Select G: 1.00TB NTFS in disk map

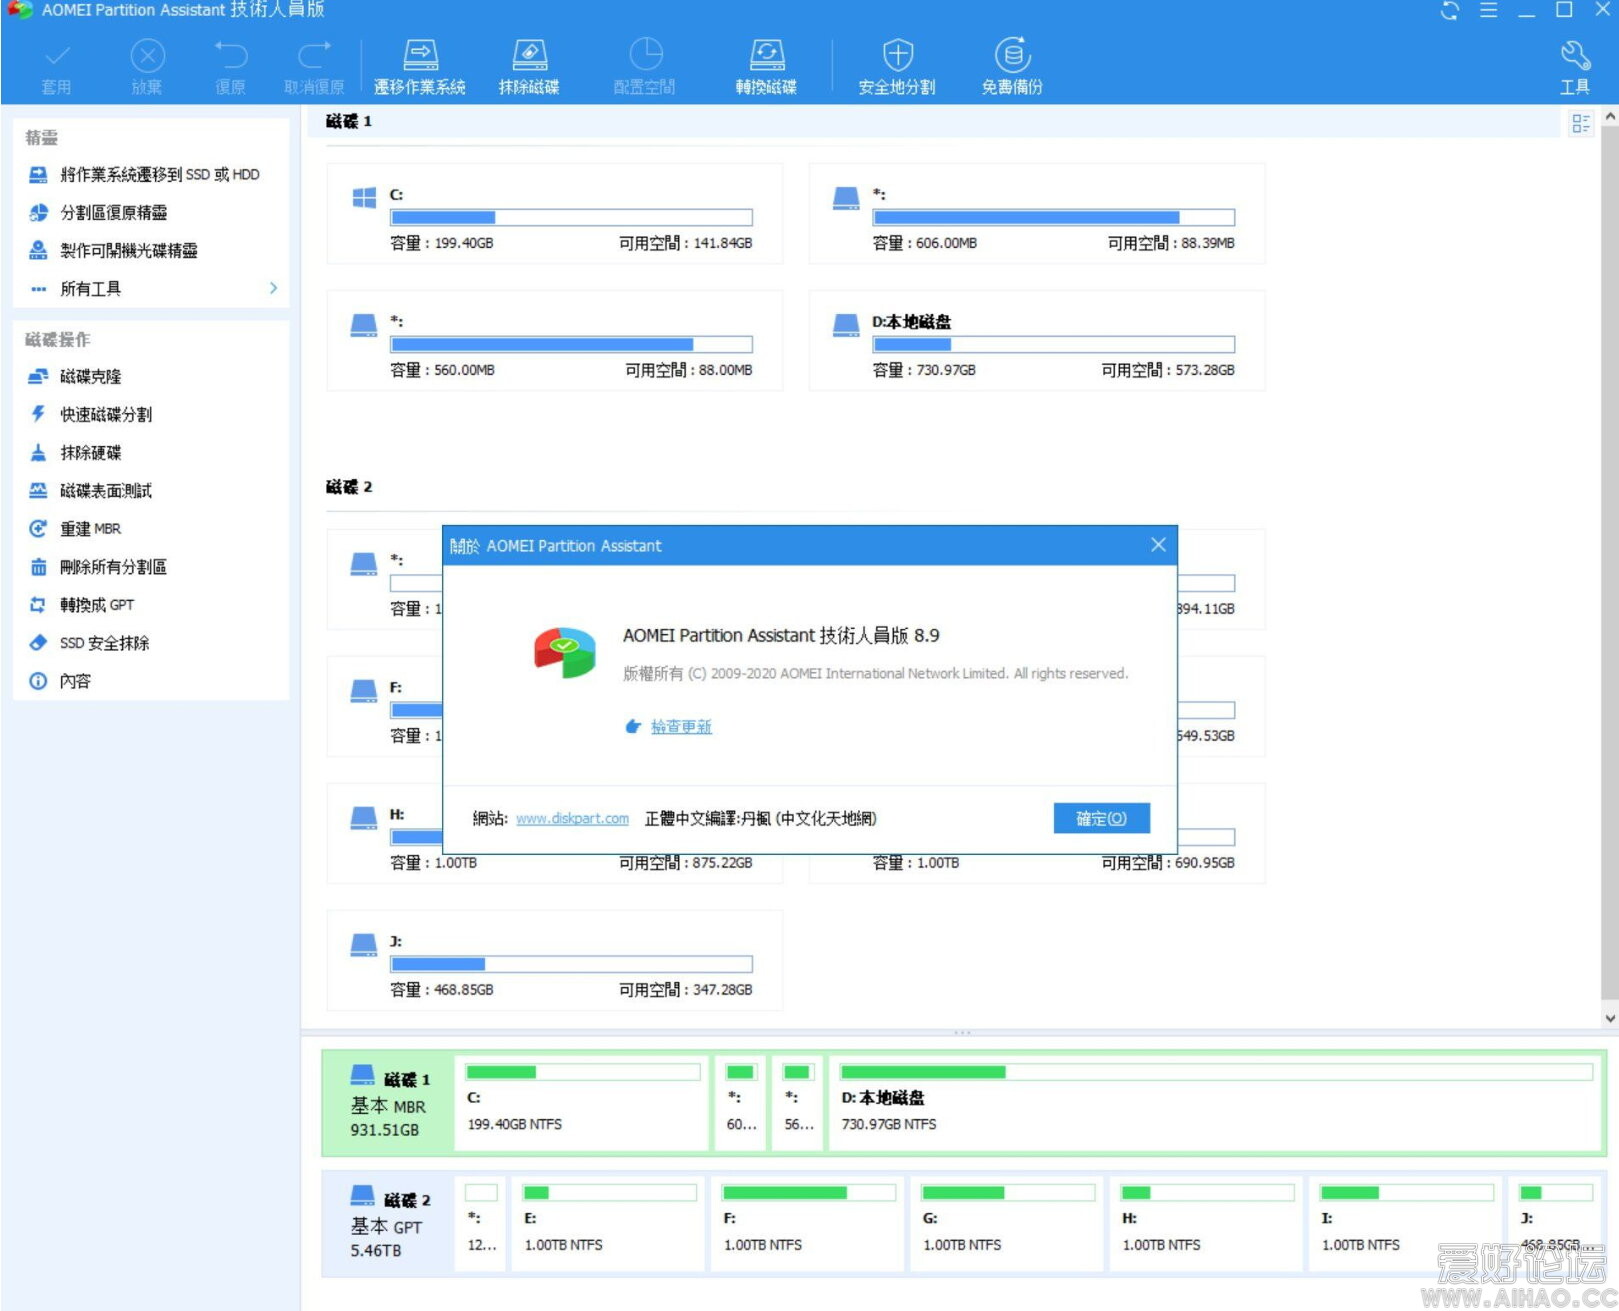[1008, 1224]
